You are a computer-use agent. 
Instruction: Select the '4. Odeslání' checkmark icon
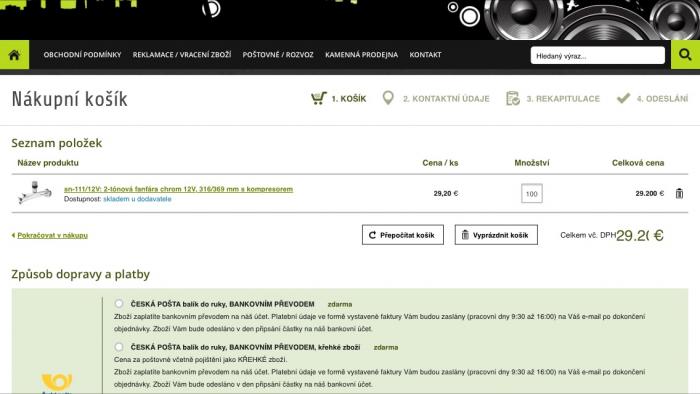pyautogui.click(x=623, y=98)
